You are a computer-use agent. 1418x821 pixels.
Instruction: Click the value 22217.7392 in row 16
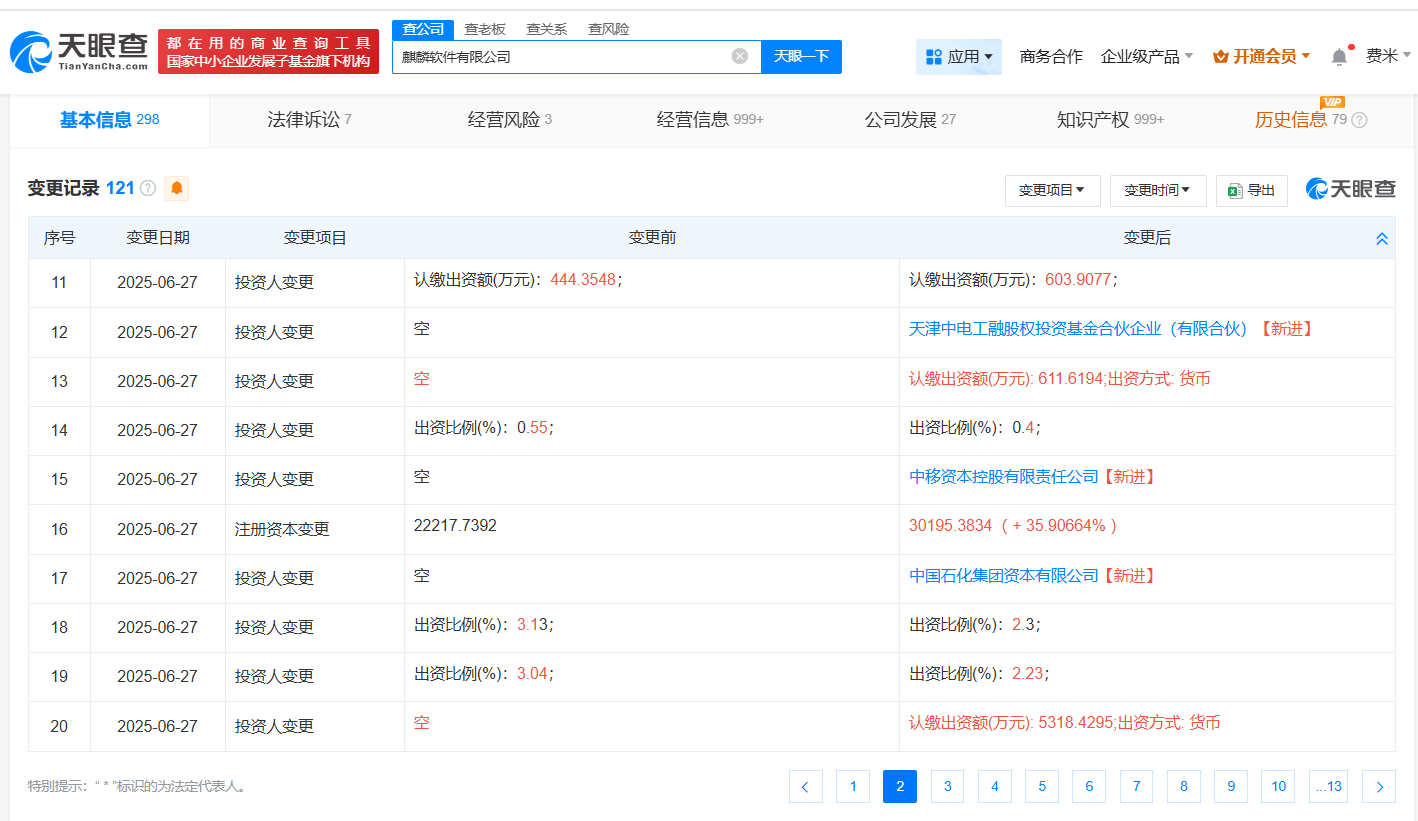[x=455, y=525]
